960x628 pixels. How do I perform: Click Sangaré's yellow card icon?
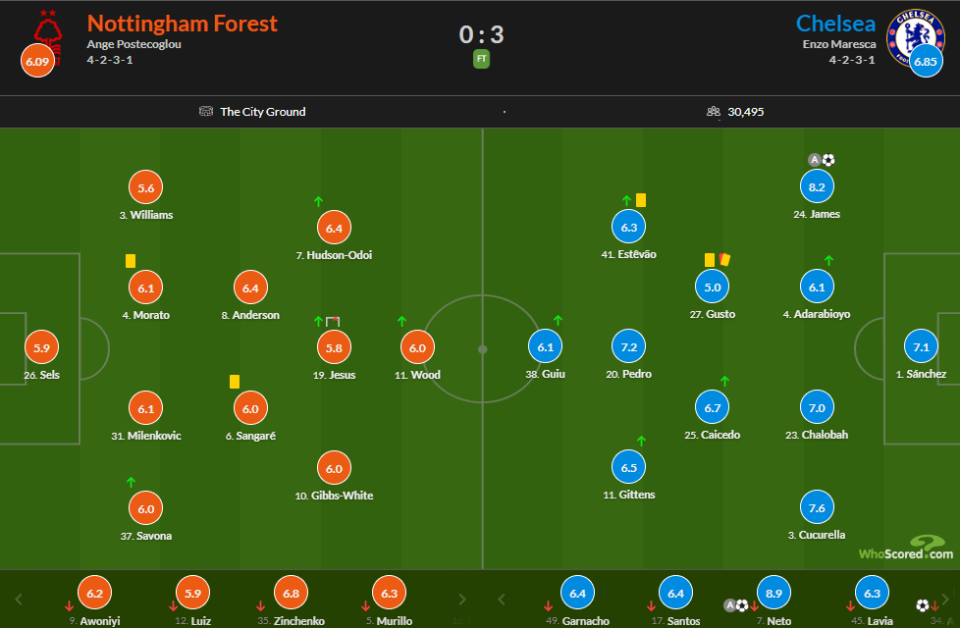[234, 381]
